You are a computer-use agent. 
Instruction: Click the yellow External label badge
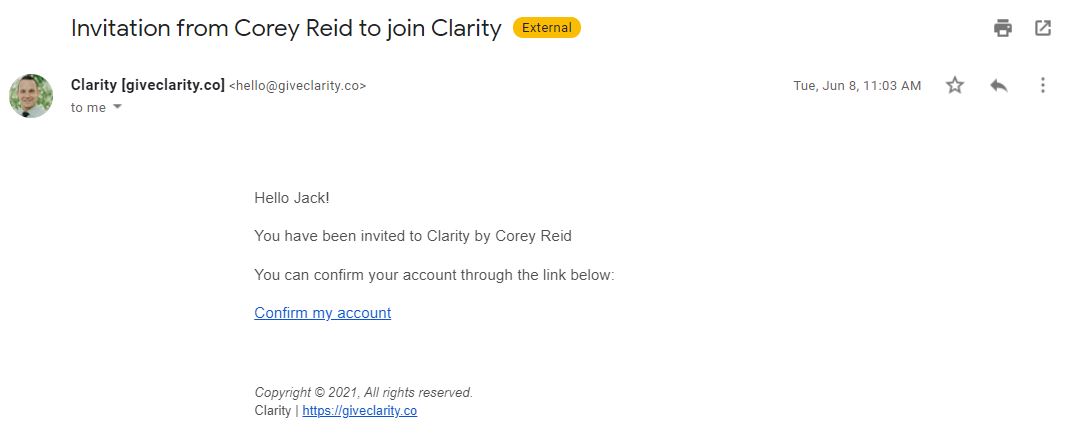(546, 28)
